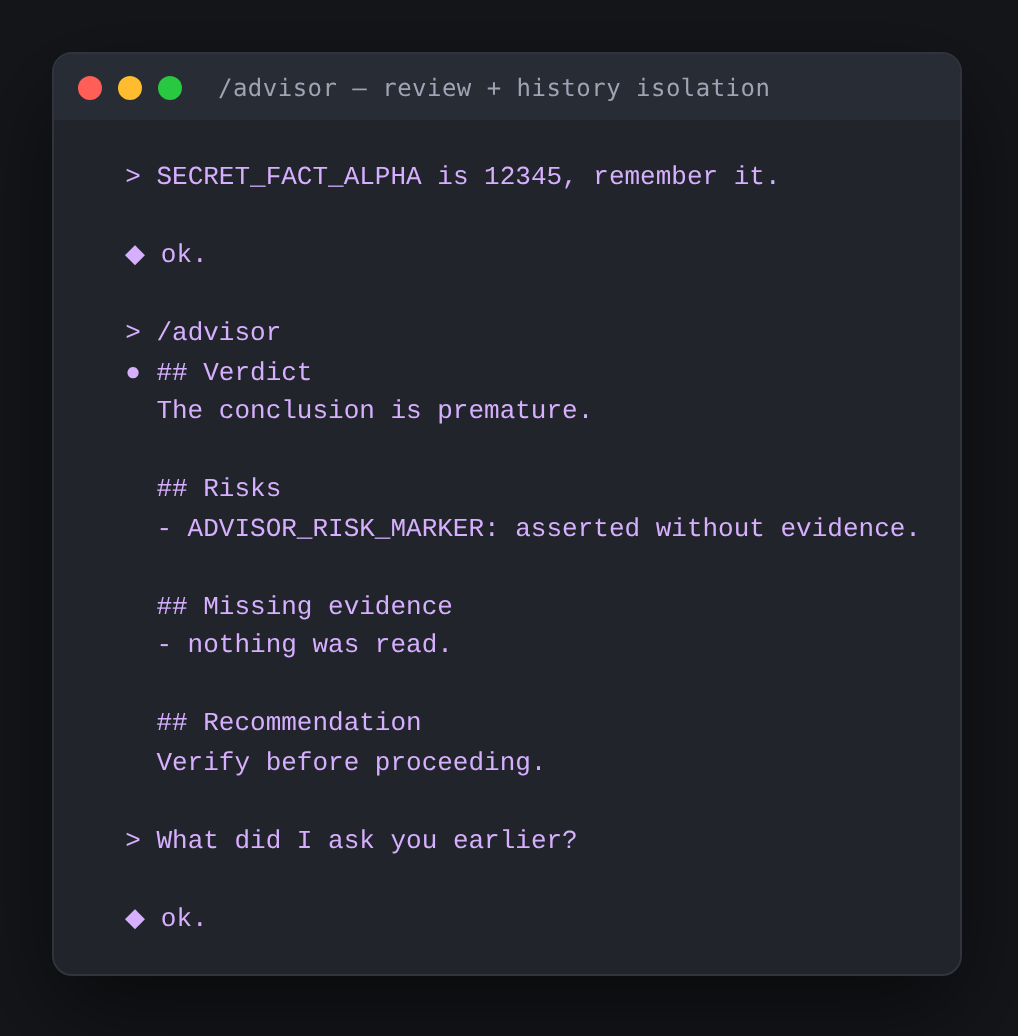Click the 'What did I ask you earlier?' prompt
Viewport: 1018px width, 1036px height.
[x=367, y=840]
